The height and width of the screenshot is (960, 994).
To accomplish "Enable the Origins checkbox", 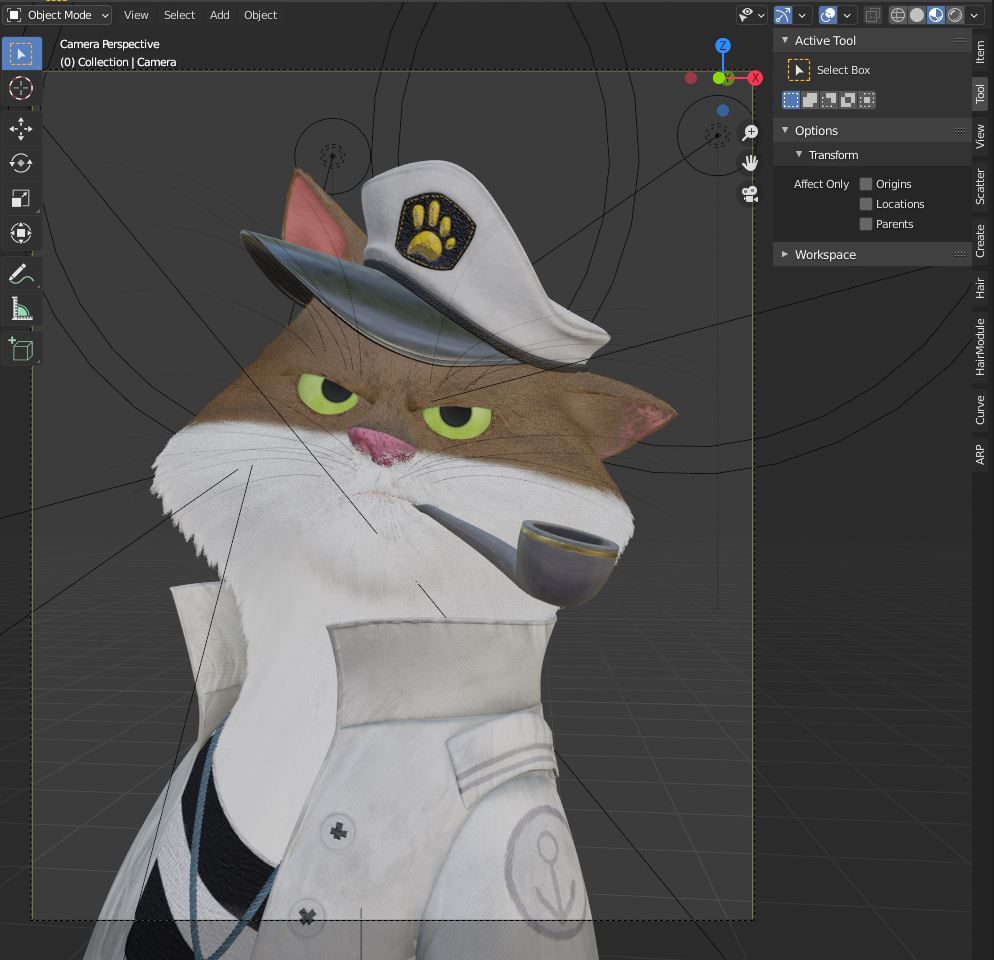I will [x=866, y=184].
